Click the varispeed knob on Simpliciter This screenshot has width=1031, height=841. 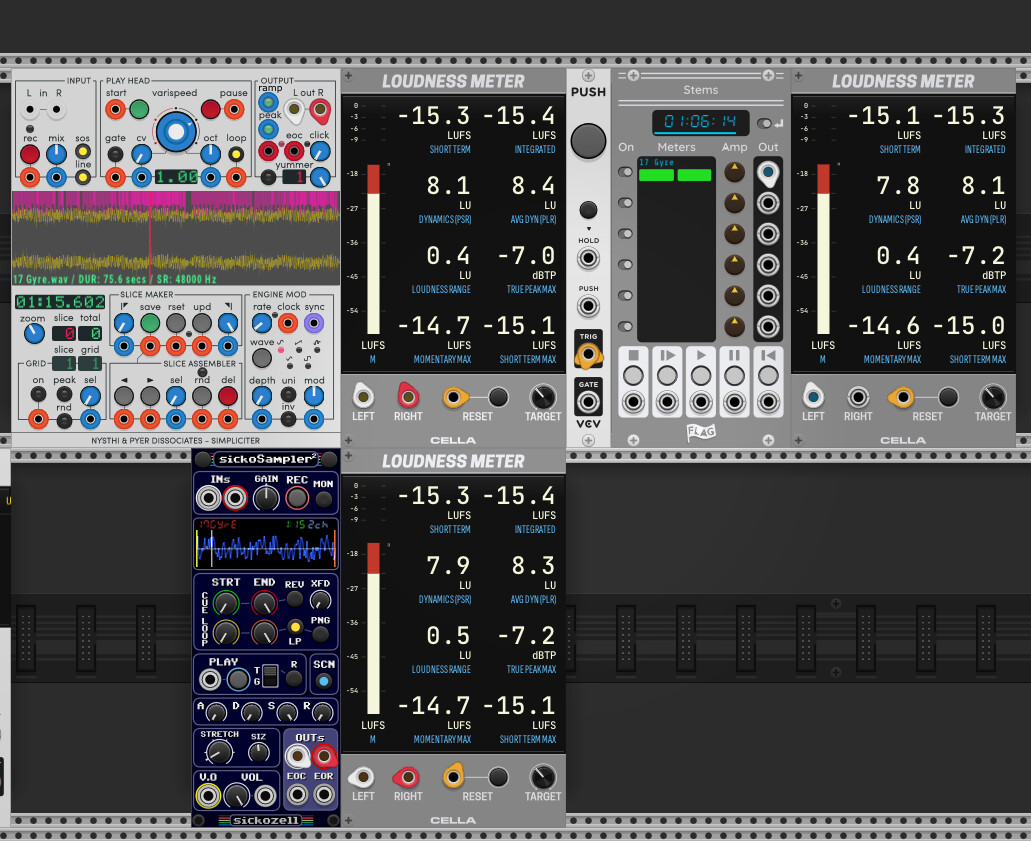(176, 131)
